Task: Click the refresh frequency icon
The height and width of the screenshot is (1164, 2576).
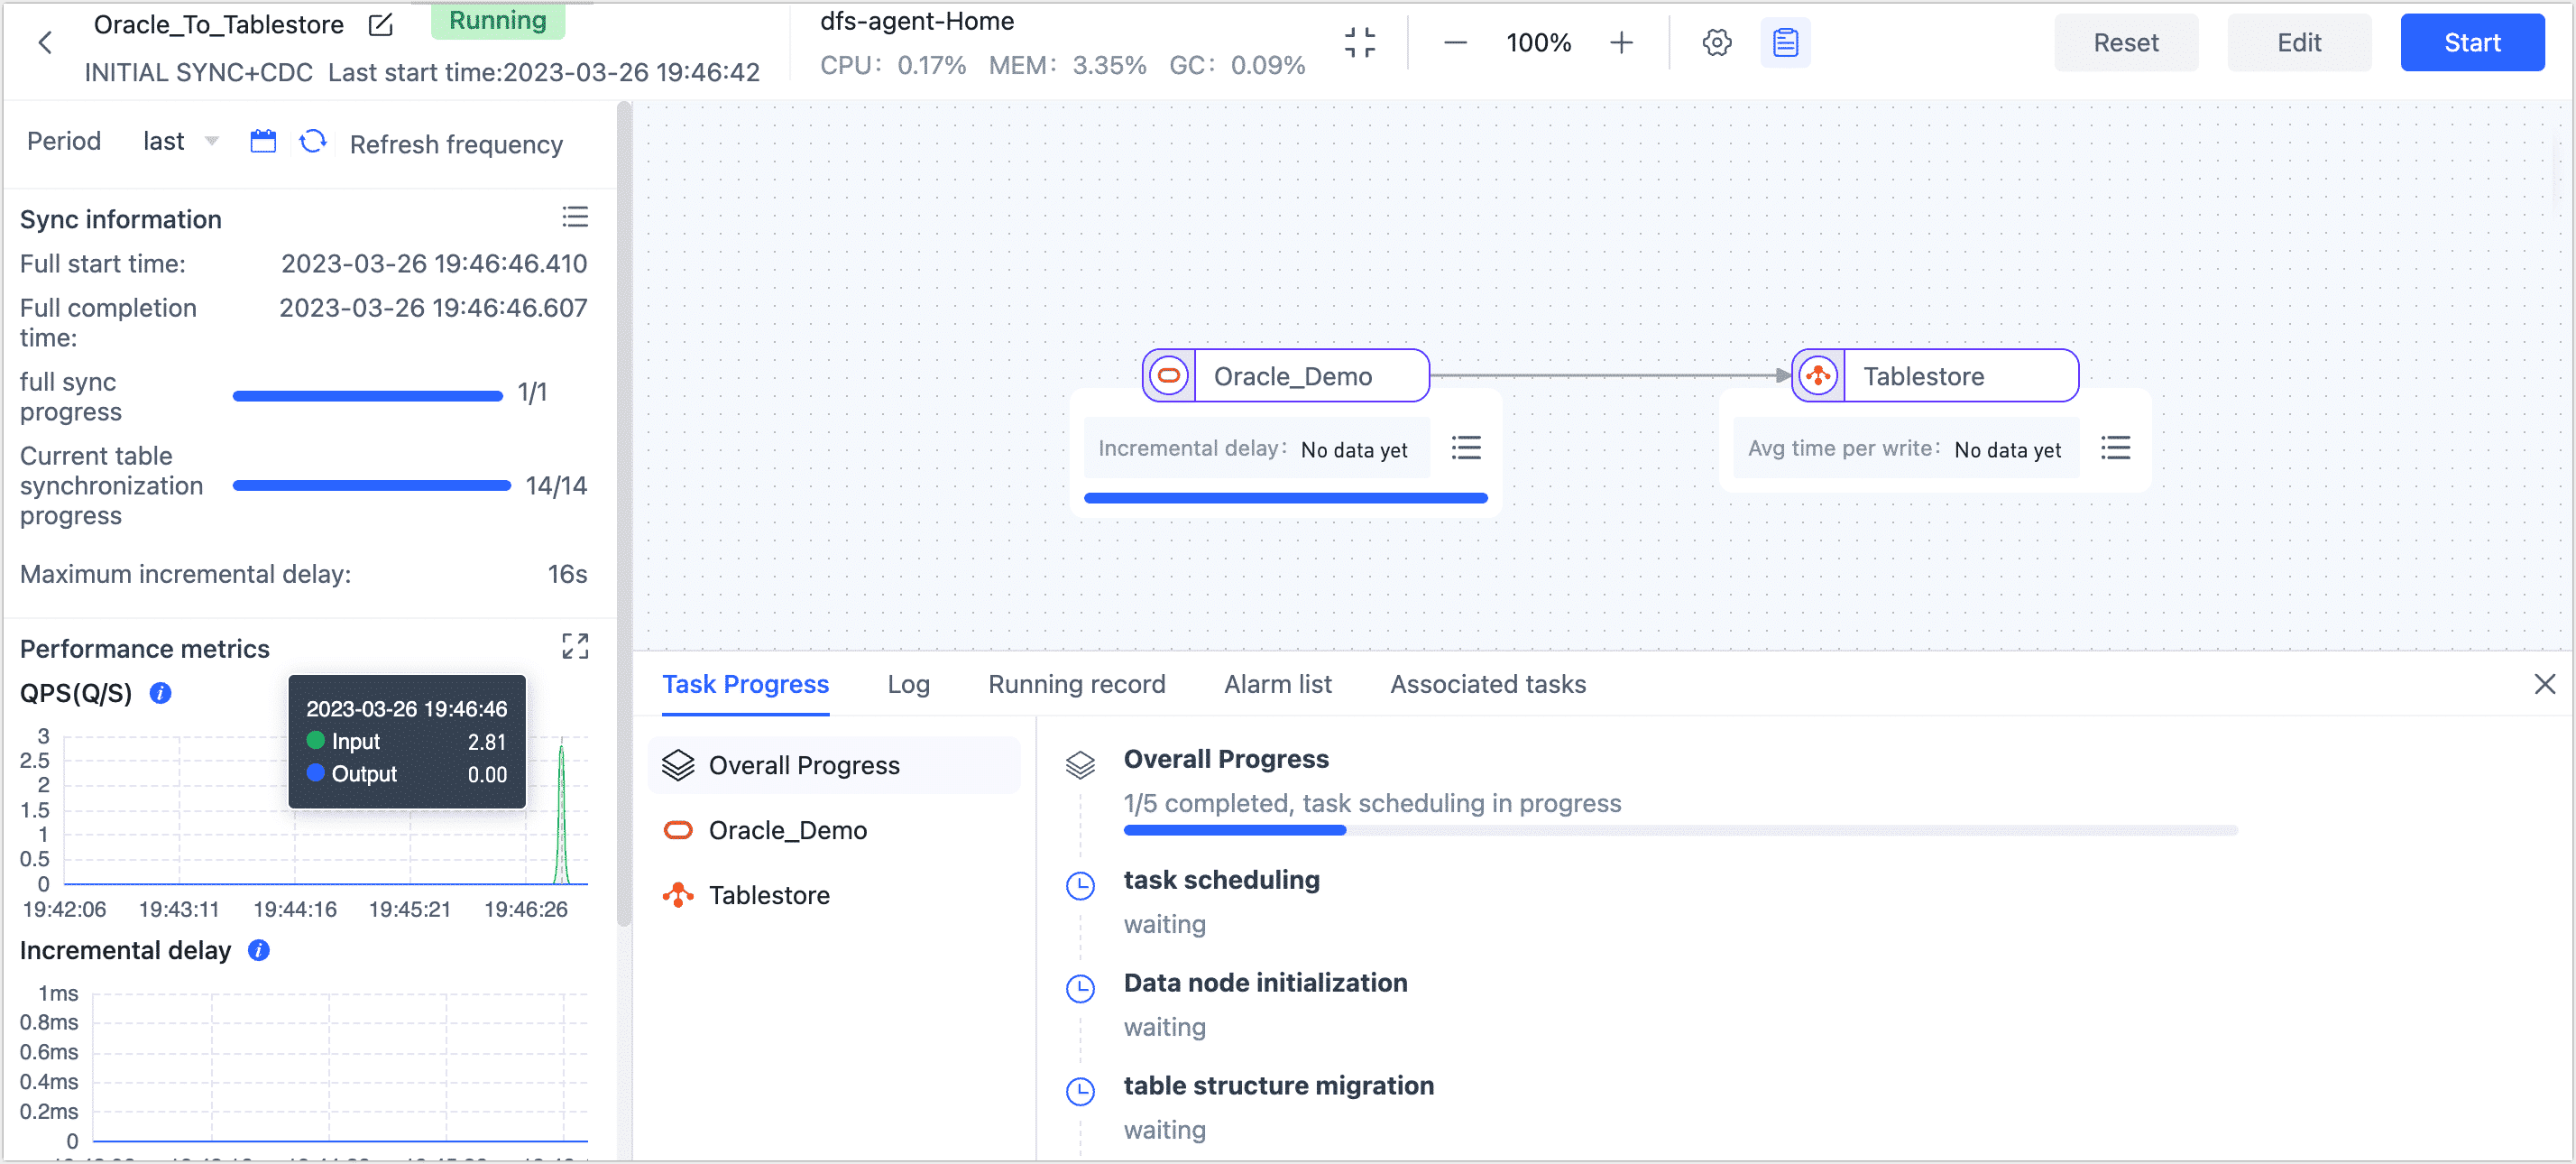Action: pos(313,142)
